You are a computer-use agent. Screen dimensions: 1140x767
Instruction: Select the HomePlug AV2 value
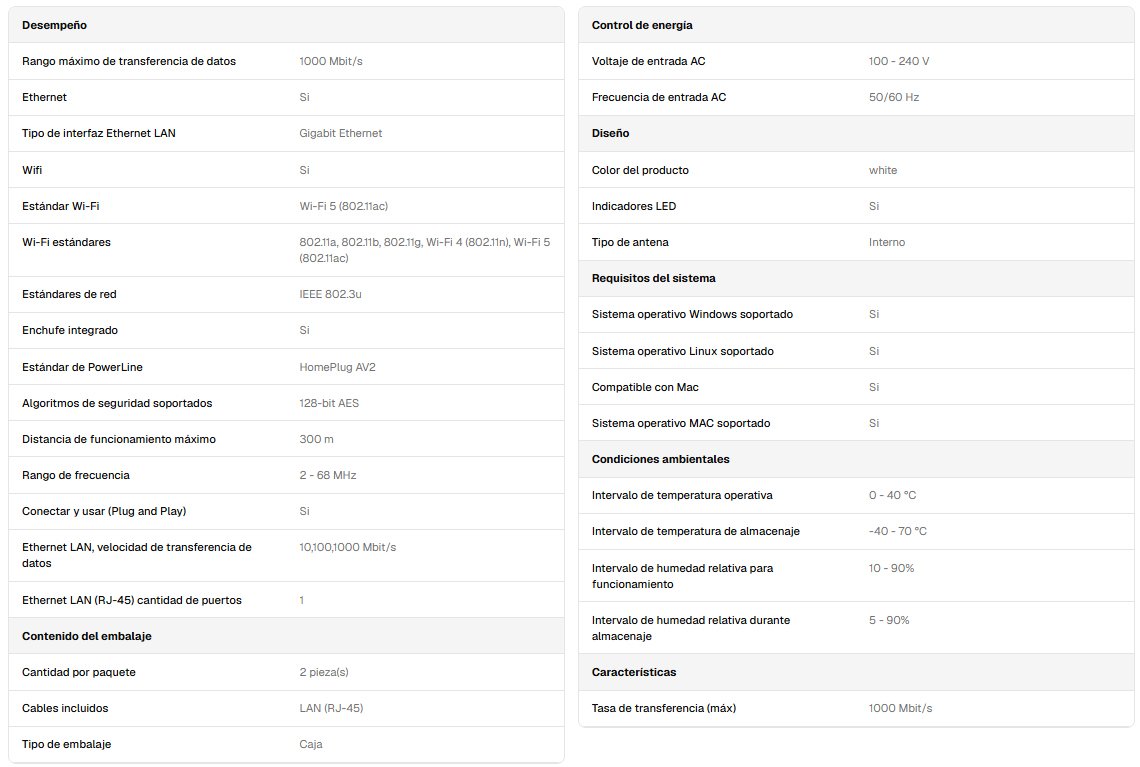337,368
